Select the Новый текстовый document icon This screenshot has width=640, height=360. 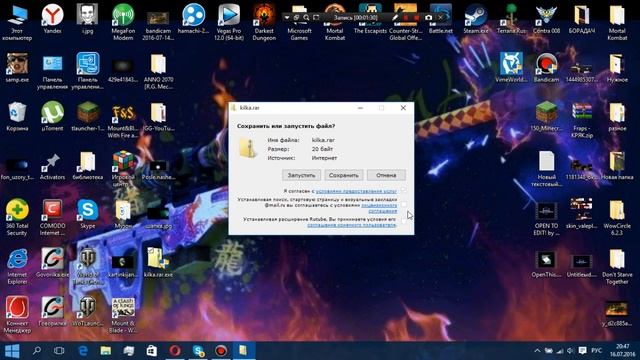pos(546,169)
